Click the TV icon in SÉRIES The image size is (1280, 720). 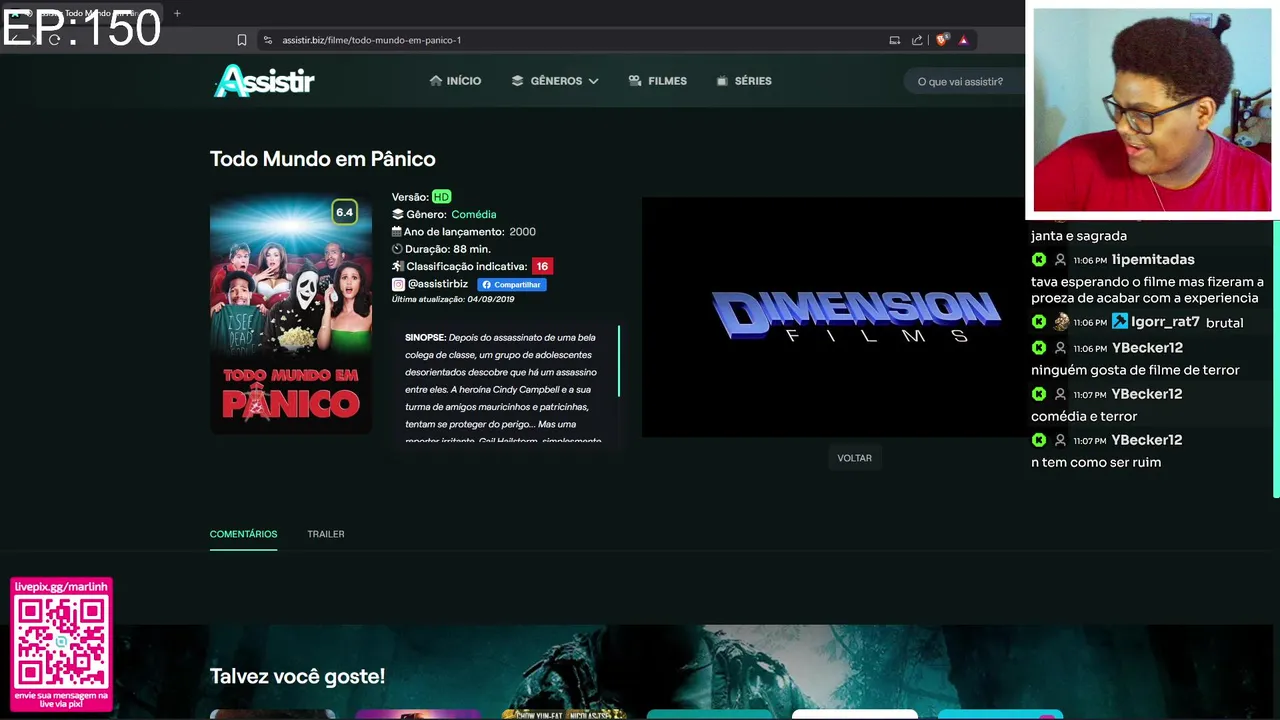(722, 80)
